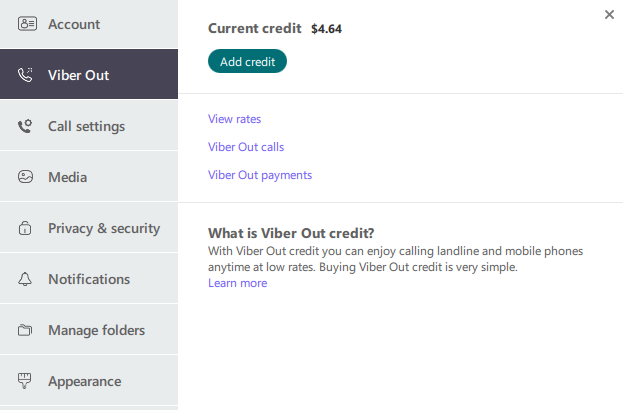Select Manage folders in sidebar
This screenshot has width=623, height=410.
point(96,330)
